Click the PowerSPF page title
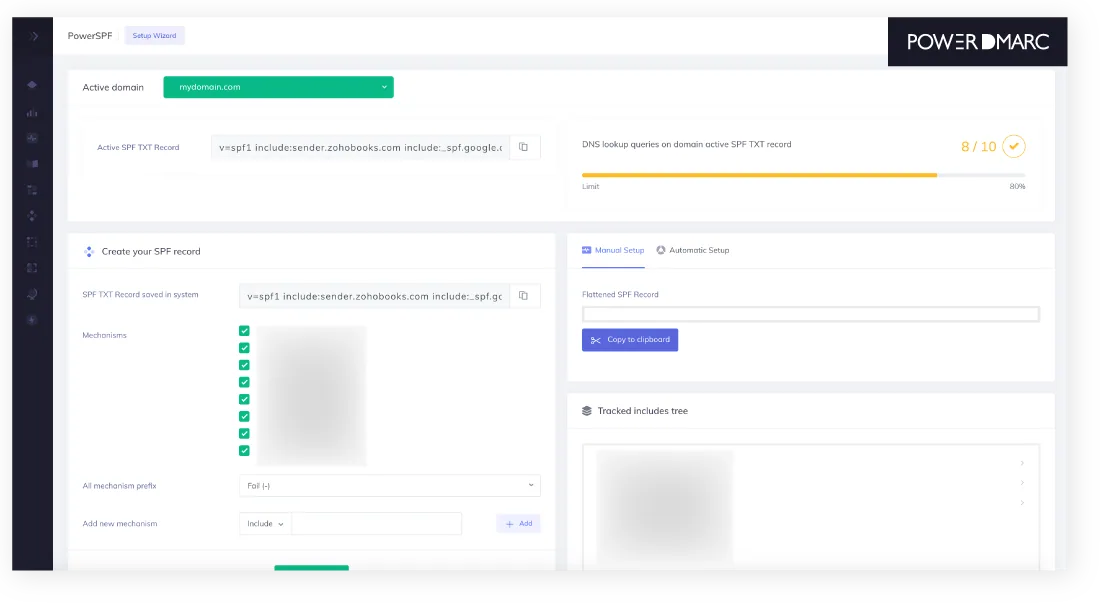This screenshot has width=1101, height=605. [90, 36]
